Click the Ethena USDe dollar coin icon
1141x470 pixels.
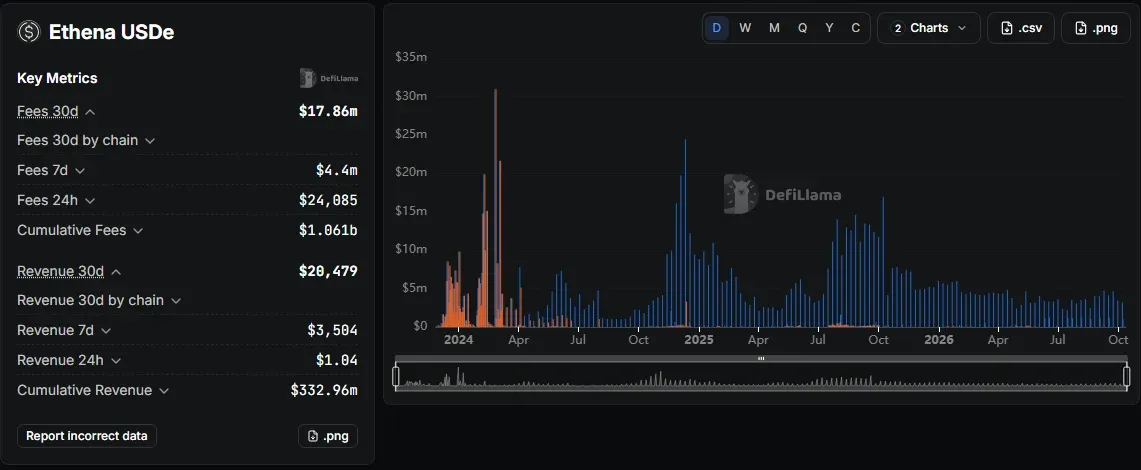(x=29, y=31)
